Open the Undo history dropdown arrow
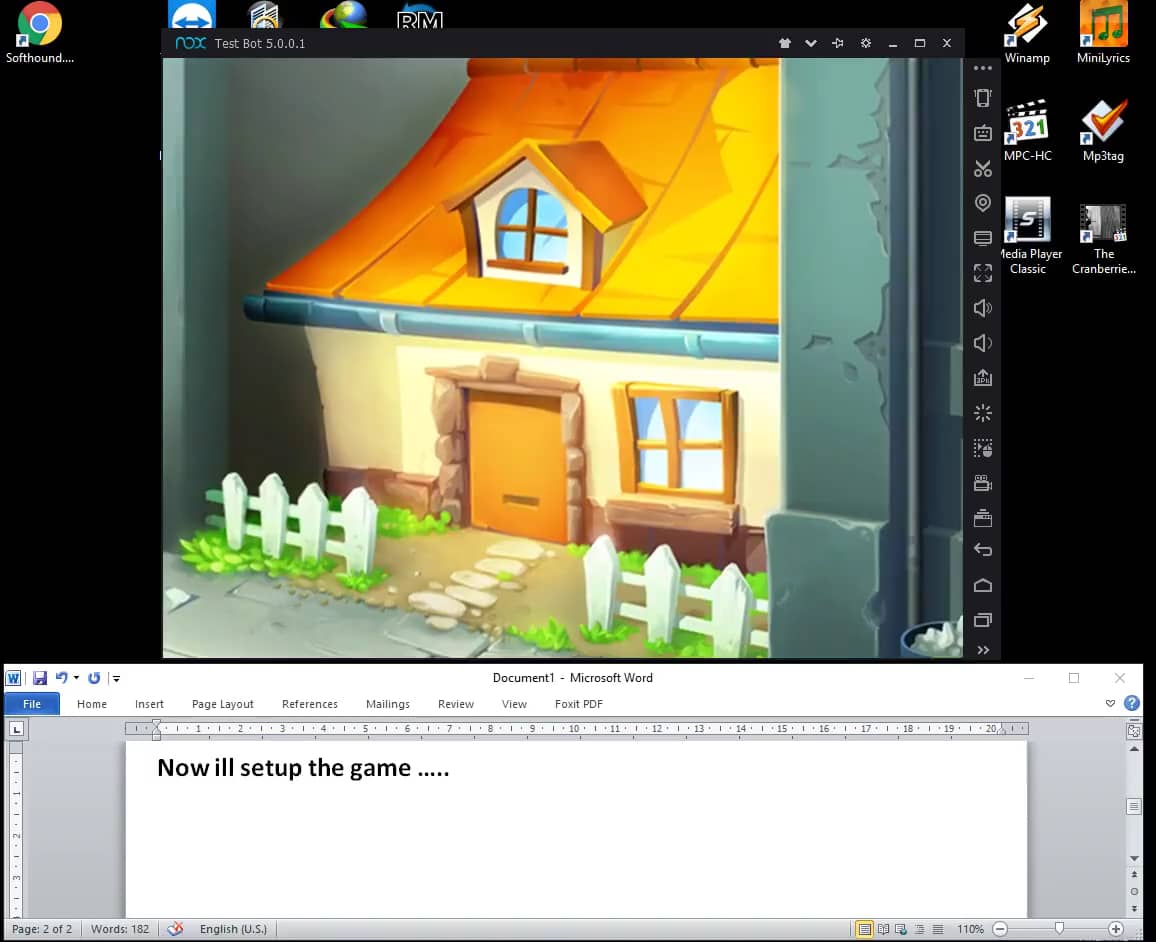 [x=77, y=678]
